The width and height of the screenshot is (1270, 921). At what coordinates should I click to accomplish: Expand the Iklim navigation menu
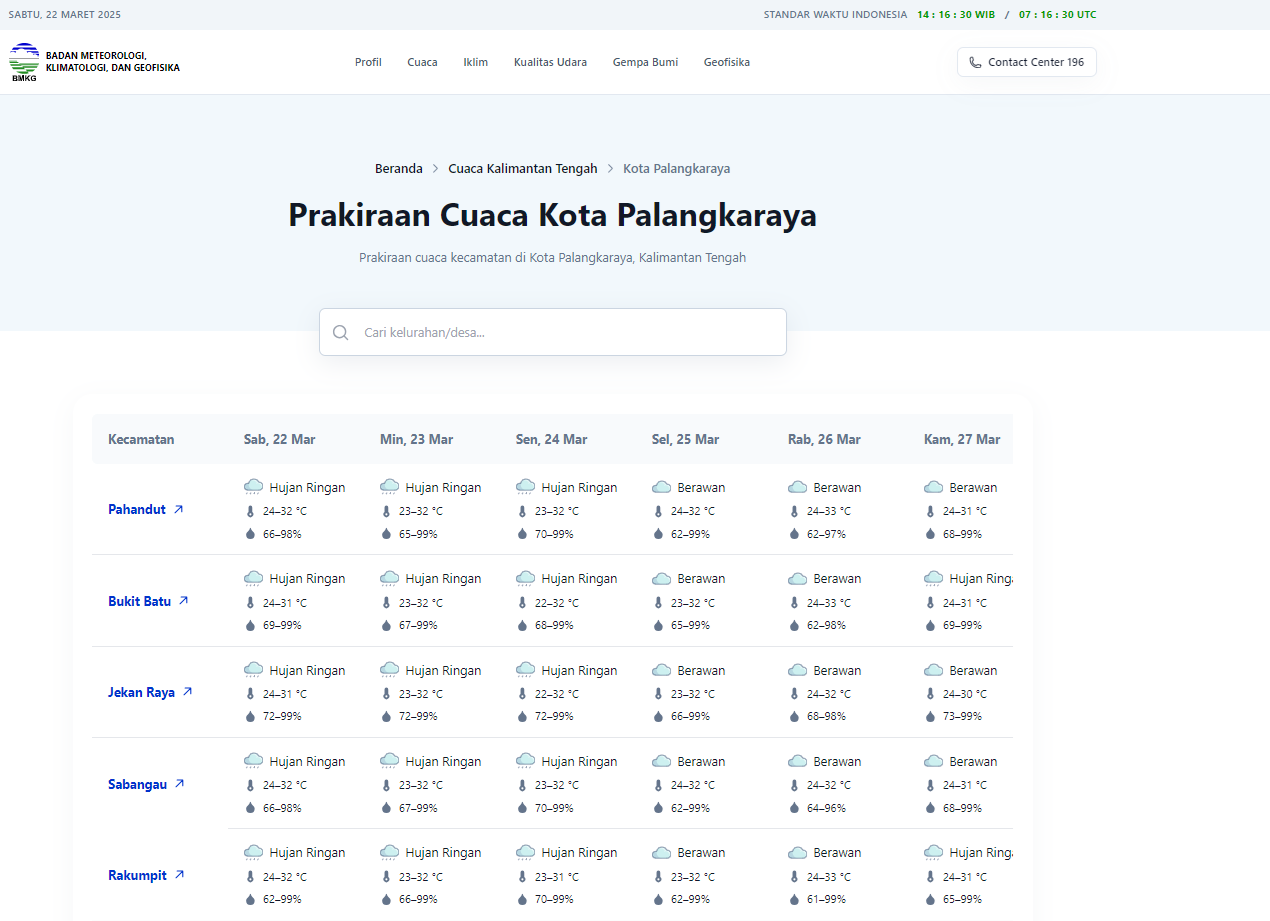(476, 62)
